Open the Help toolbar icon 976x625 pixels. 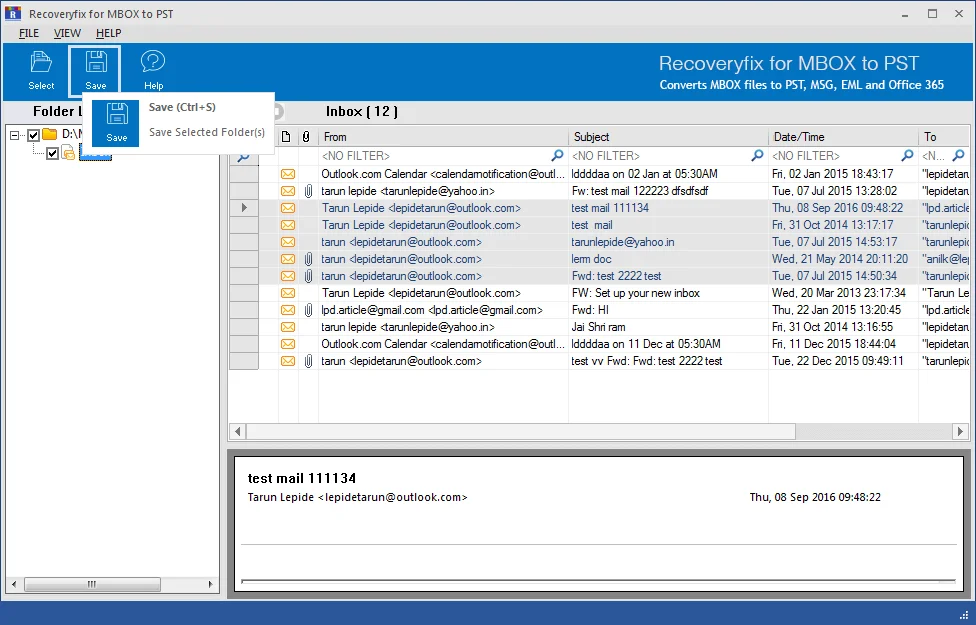tap(153, 70)
